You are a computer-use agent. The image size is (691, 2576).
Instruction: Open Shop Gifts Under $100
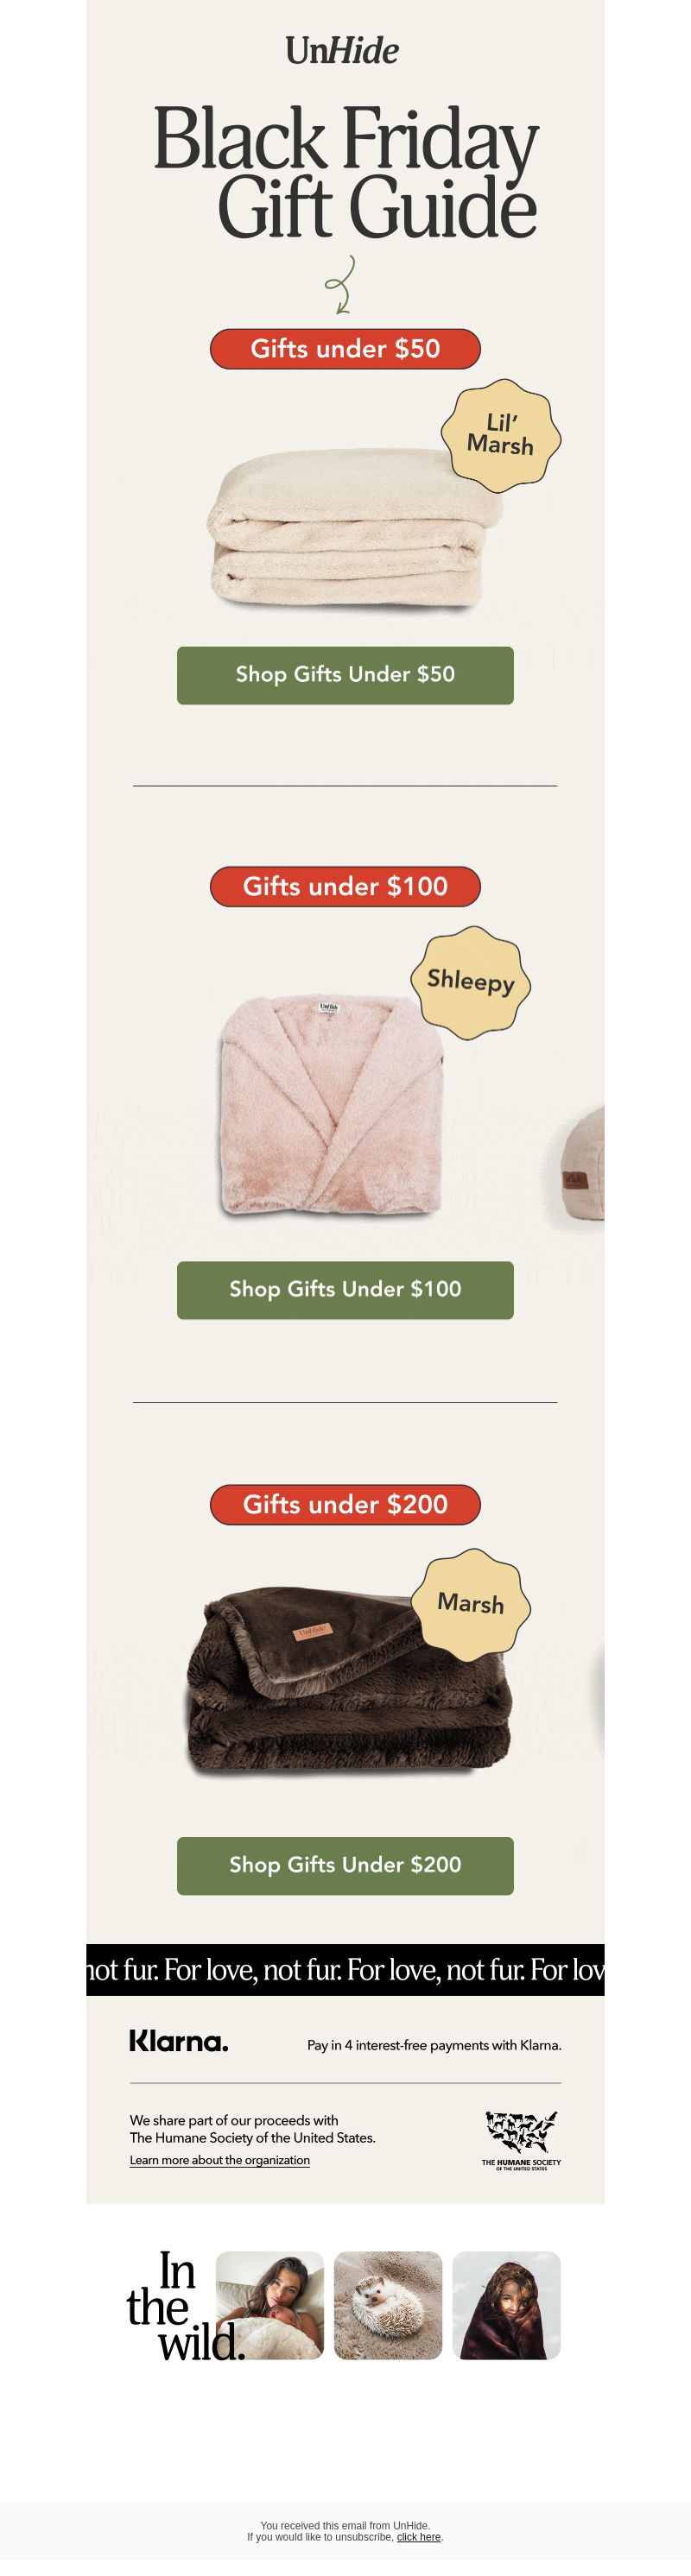pyautogui.click(x=345, y=1290)
